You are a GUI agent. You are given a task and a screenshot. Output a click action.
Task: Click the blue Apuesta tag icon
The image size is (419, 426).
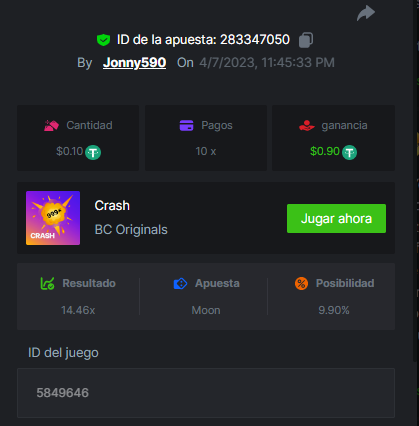[x=180, y=283]
